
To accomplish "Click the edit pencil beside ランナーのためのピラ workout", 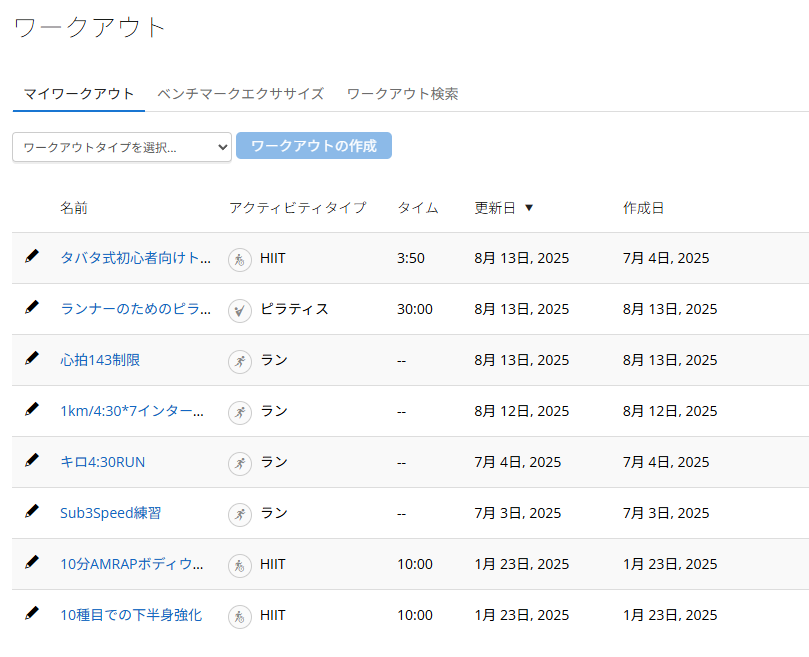I will (32, 307).
